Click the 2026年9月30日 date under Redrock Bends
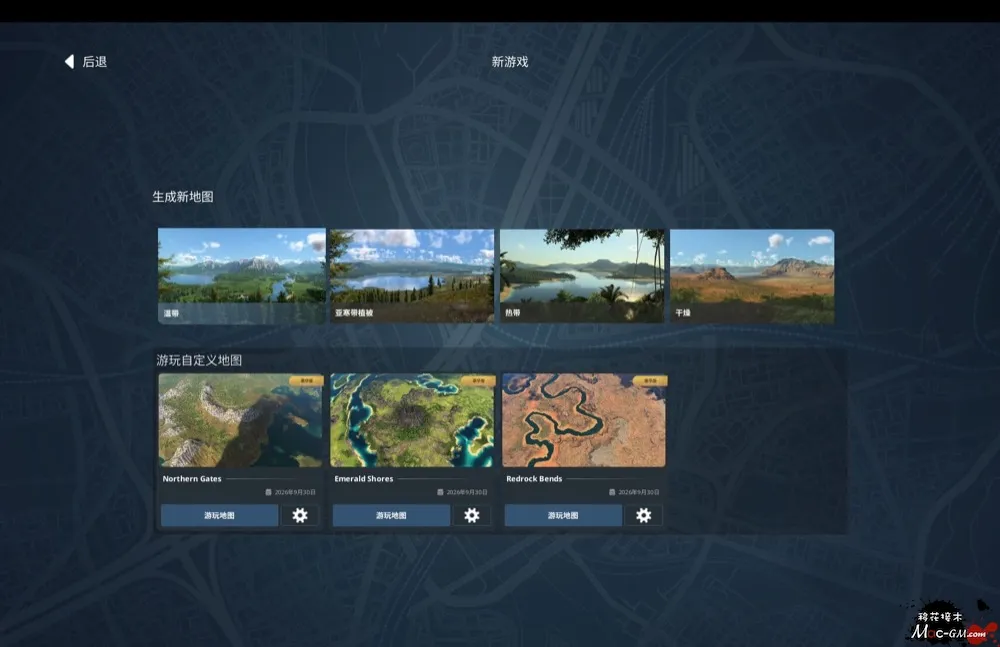The height and width of the screenshot is (647, 1000). click(x=638, y=492)
